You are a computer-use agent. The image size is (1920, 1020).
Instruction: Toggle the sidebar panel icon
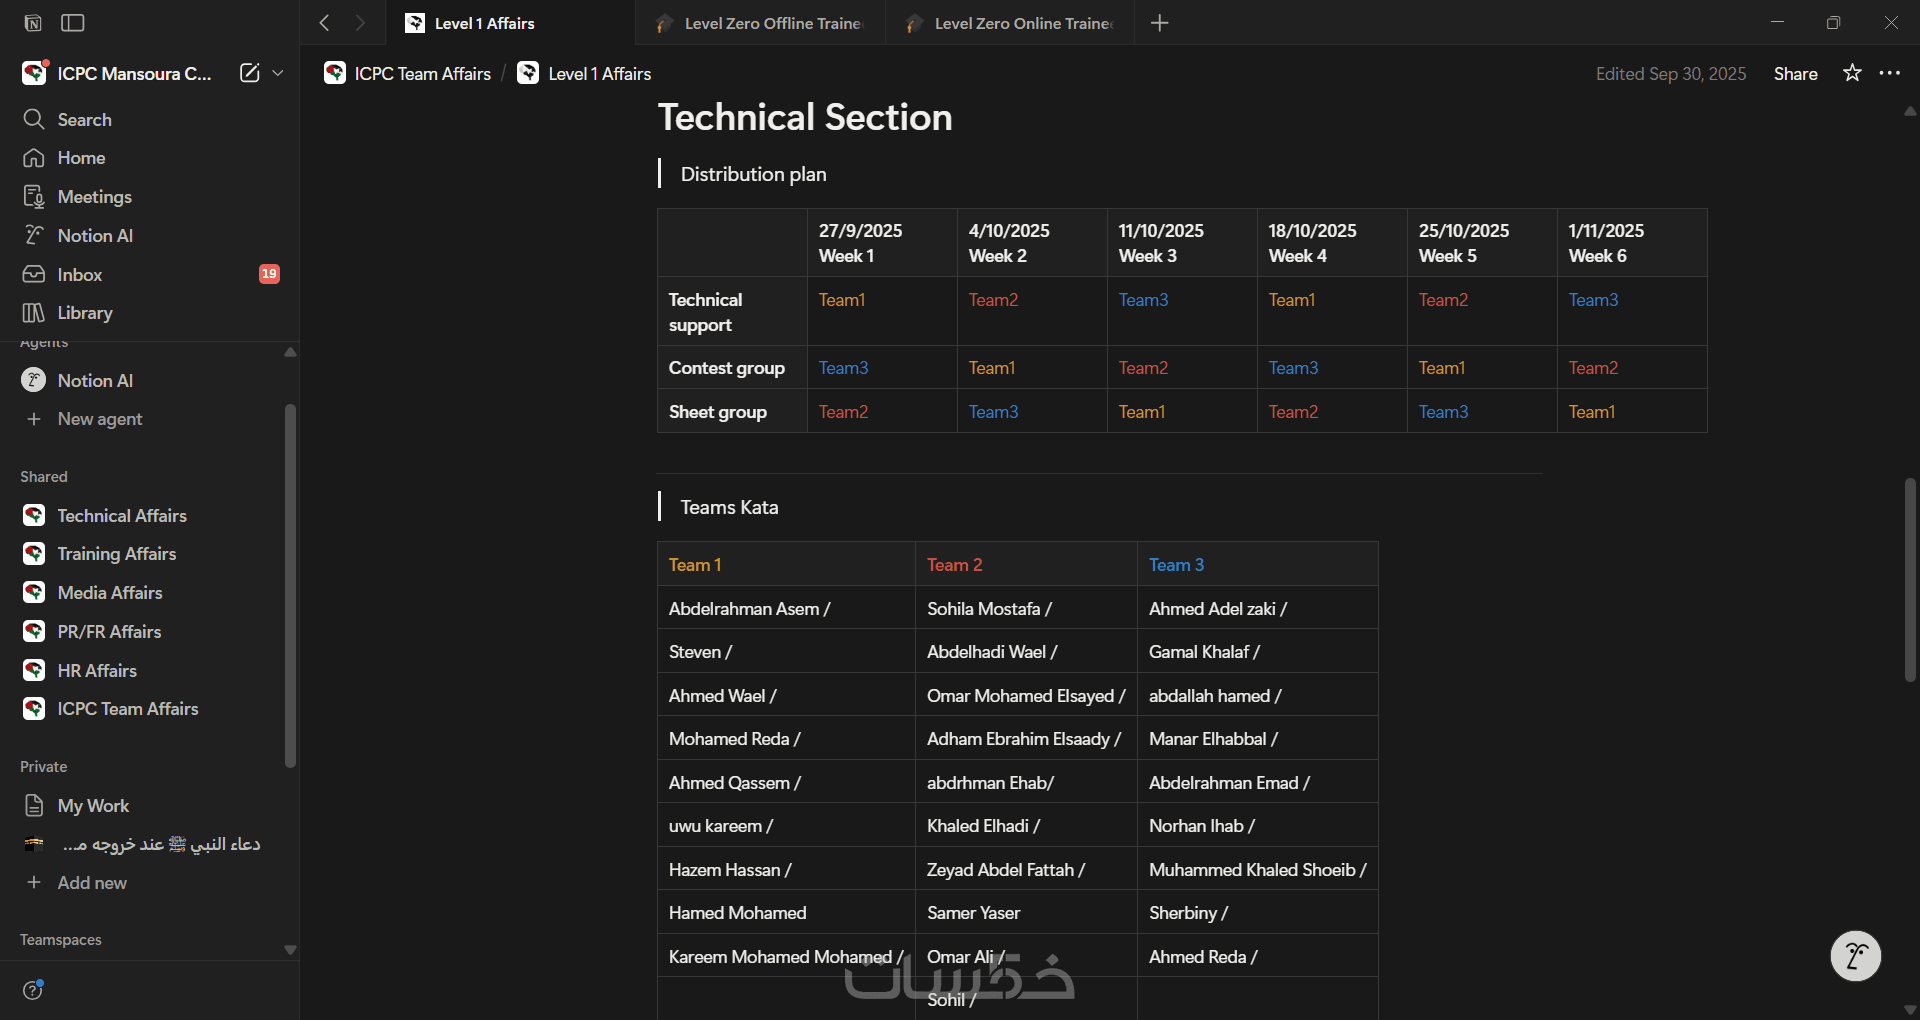(x=73, y=23)
